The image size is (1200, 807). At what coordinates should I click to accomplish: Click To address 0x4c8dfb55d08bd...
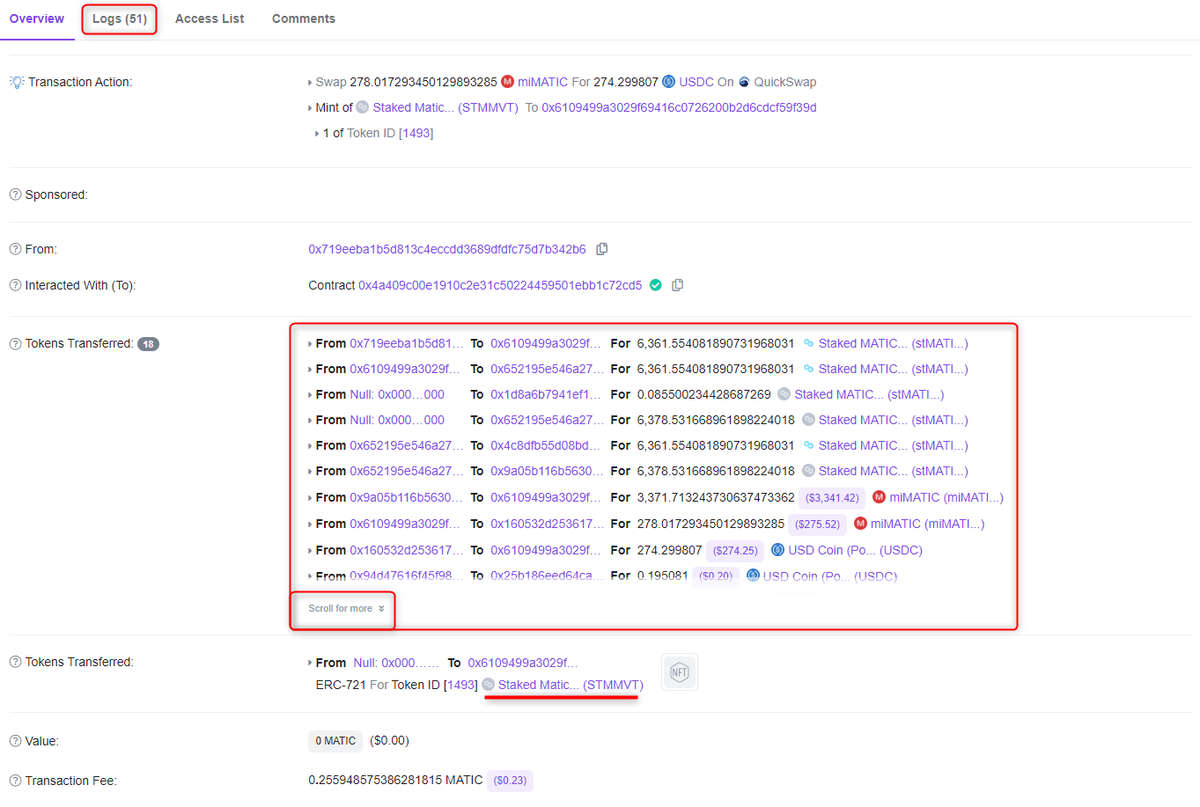pos(547,445)
